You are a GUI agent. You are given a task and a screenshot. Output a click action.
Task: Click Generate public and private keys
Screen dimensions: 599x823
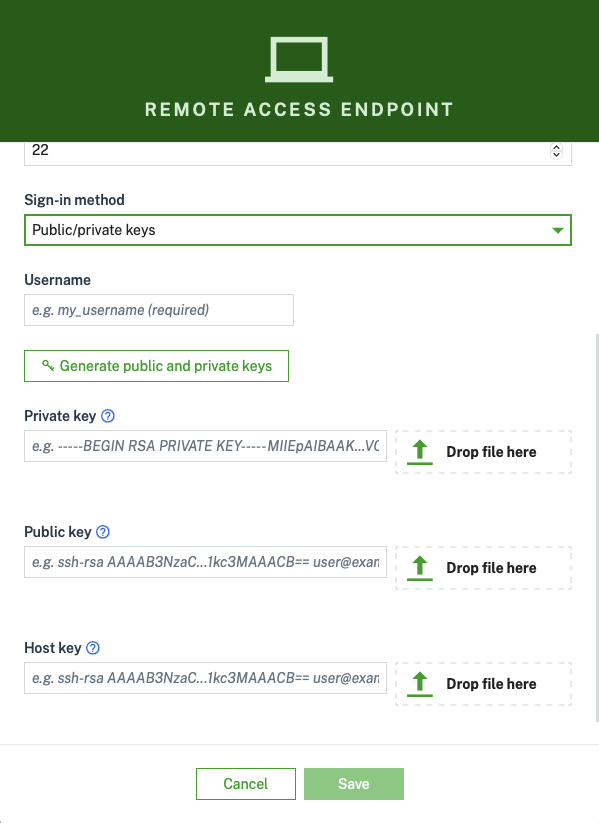pos(156,366)
